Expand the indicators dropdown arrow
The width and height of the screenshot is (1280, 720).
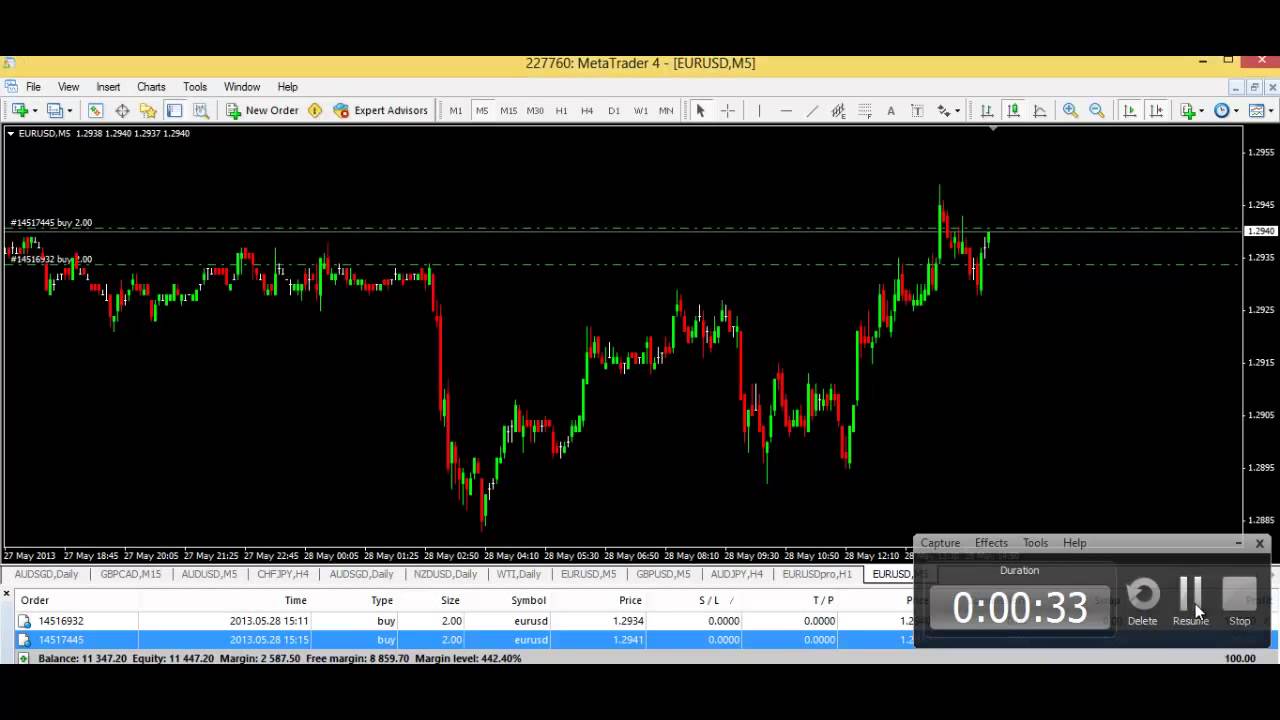pos(1202,110)
